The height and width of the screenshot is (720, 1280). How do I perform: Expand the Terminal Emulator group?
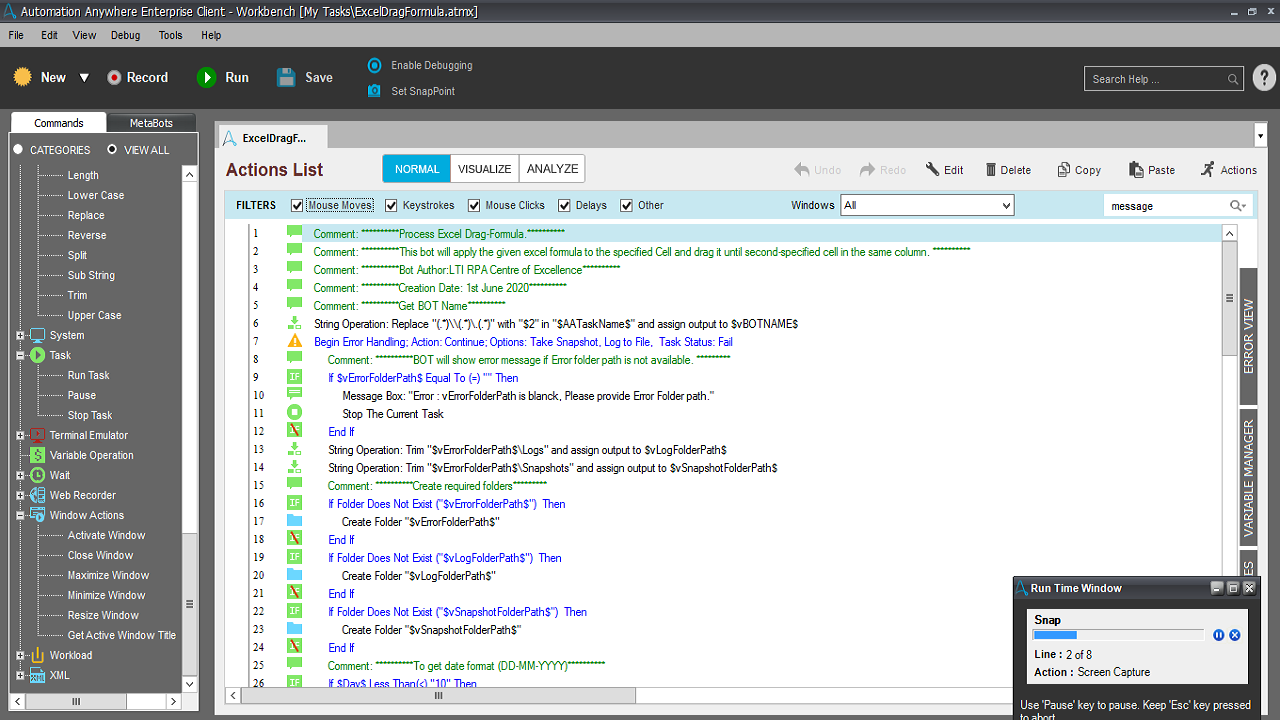pyautogui.click(x=20, y=436)
